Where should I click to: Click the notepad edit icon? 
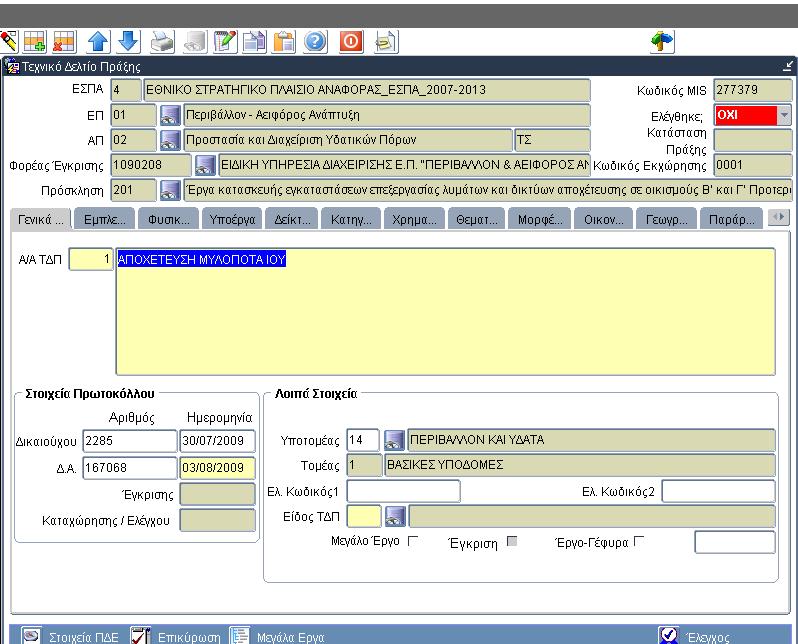(x=225, y=41)
